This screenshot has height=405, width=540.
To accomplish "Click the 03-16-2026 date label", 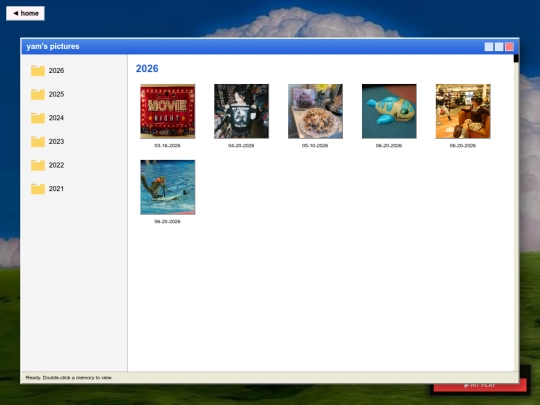I will (167, 146).
